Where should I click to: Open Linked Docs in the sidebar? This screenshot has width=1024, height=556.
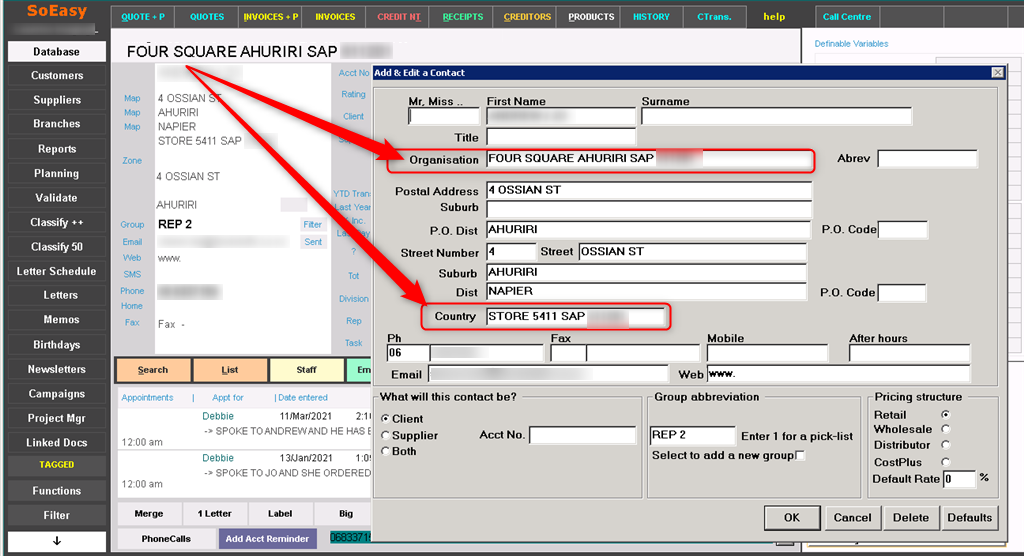(x=57, y=442)
